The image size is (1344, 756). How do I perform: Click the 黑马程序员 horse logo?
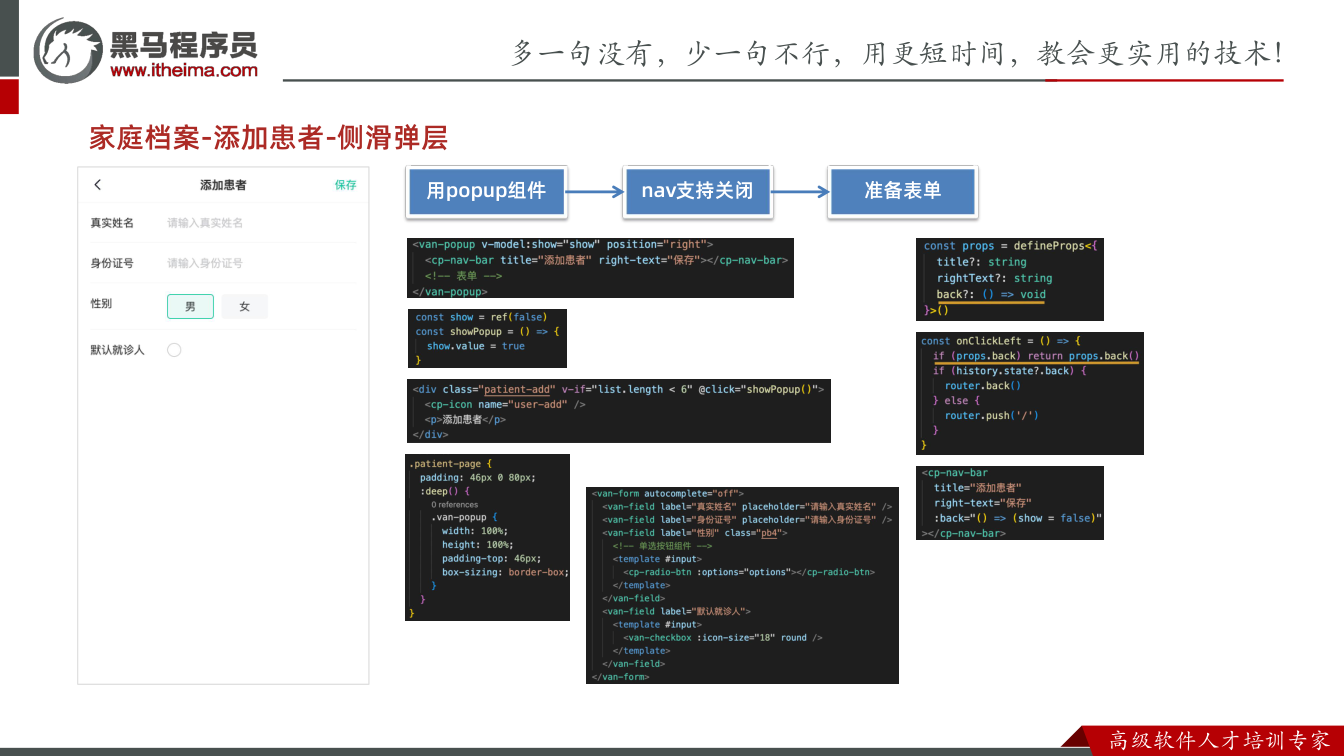[67, 50]
